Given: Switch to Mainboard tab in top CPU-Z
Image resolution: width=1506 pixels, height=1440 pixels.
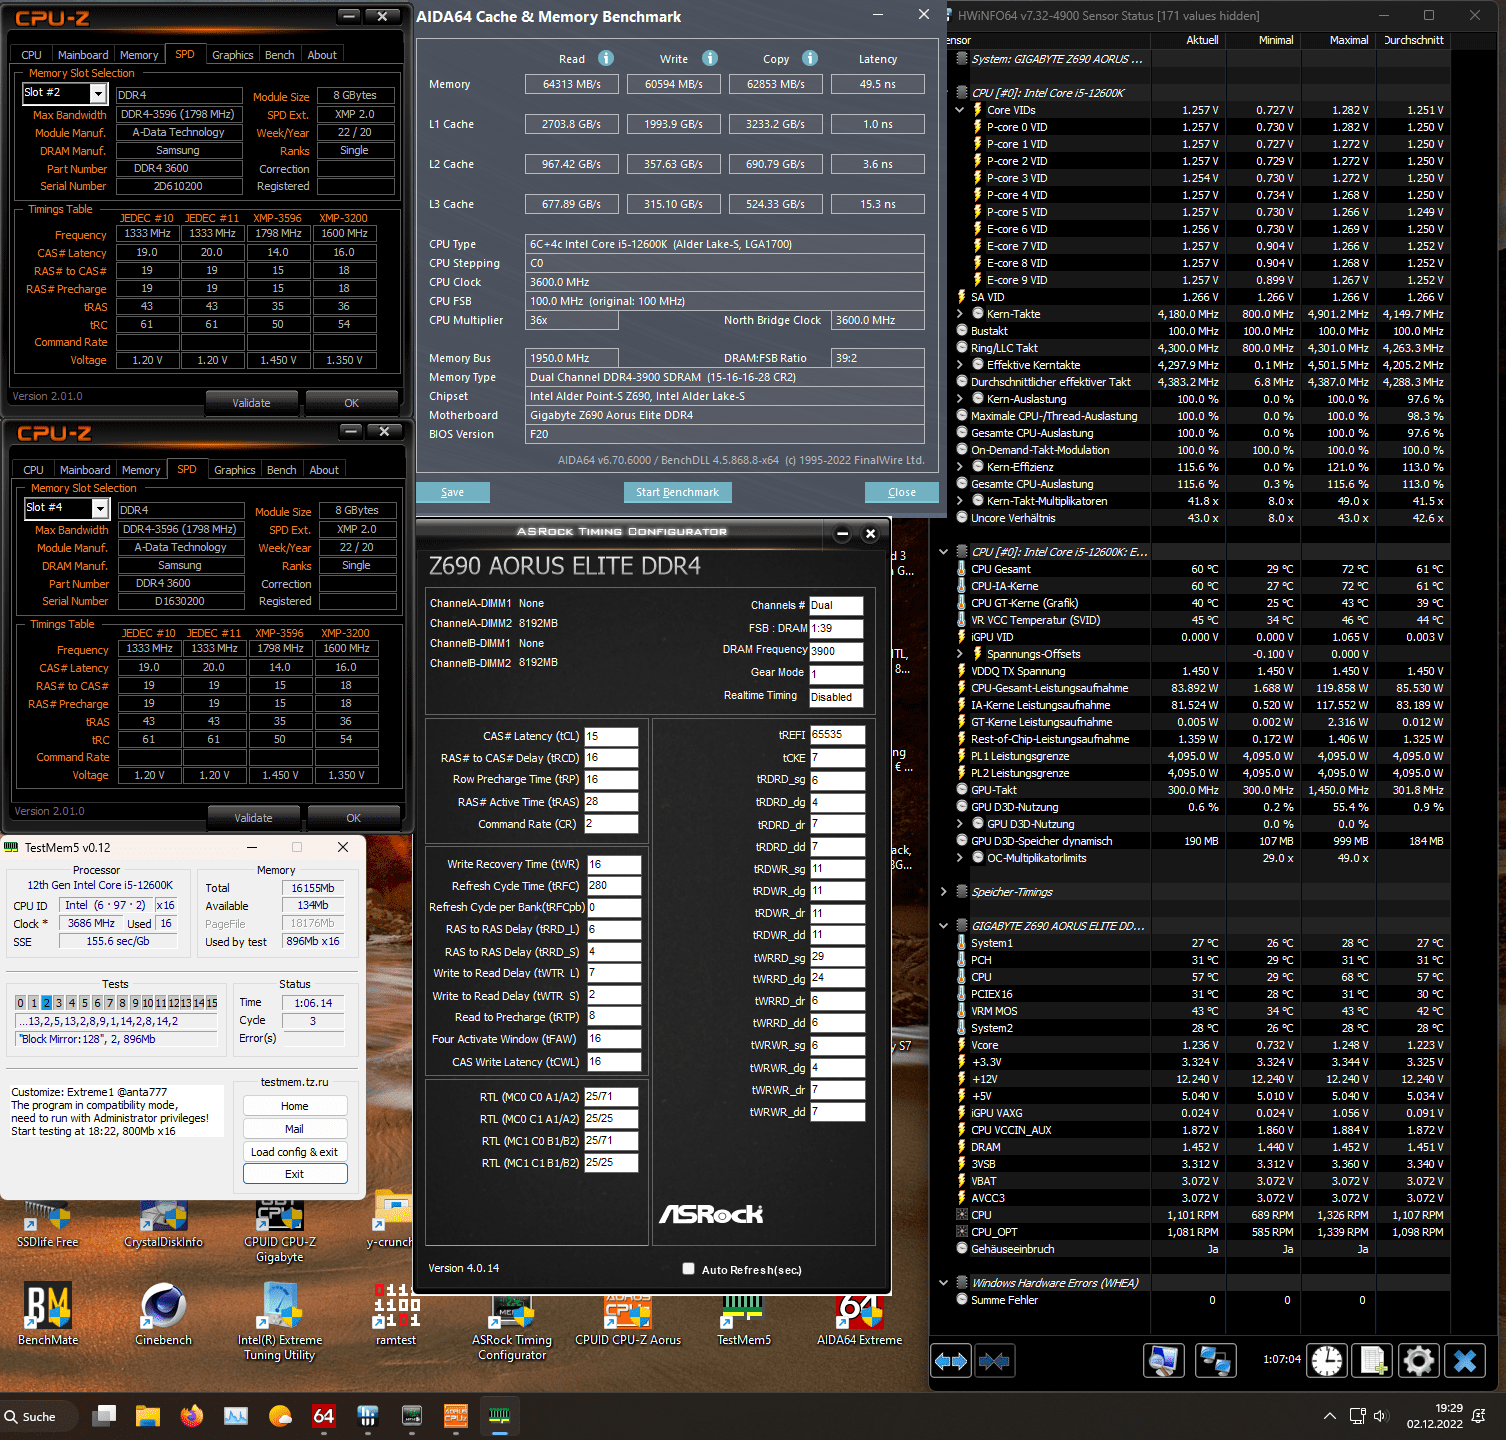Looking at the screenshot, I should click(83, 55).
